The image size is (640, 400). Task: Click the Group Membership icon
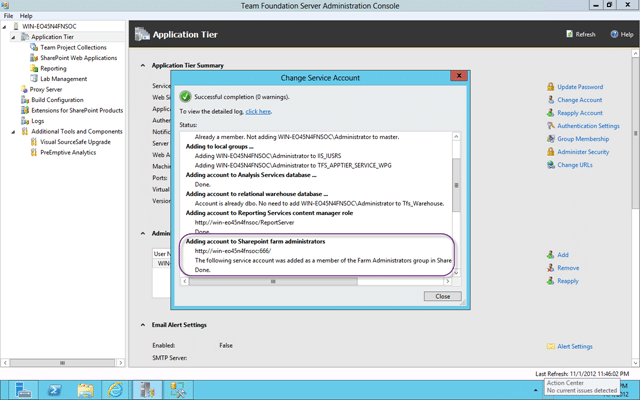point(551,139)
